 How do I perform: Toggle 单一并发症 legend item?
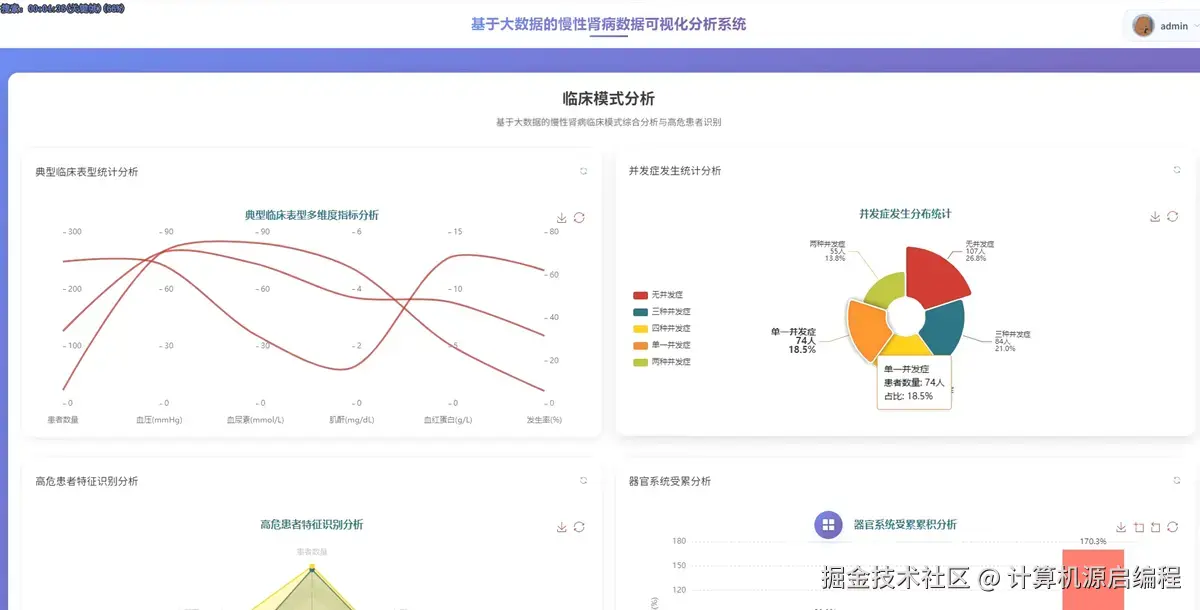tap(661, 345)
